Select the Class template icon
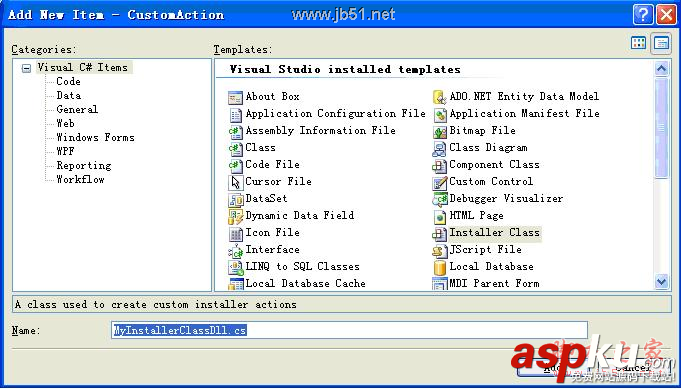The height and width of the screenshot is (389, 681). click(235, 148)
